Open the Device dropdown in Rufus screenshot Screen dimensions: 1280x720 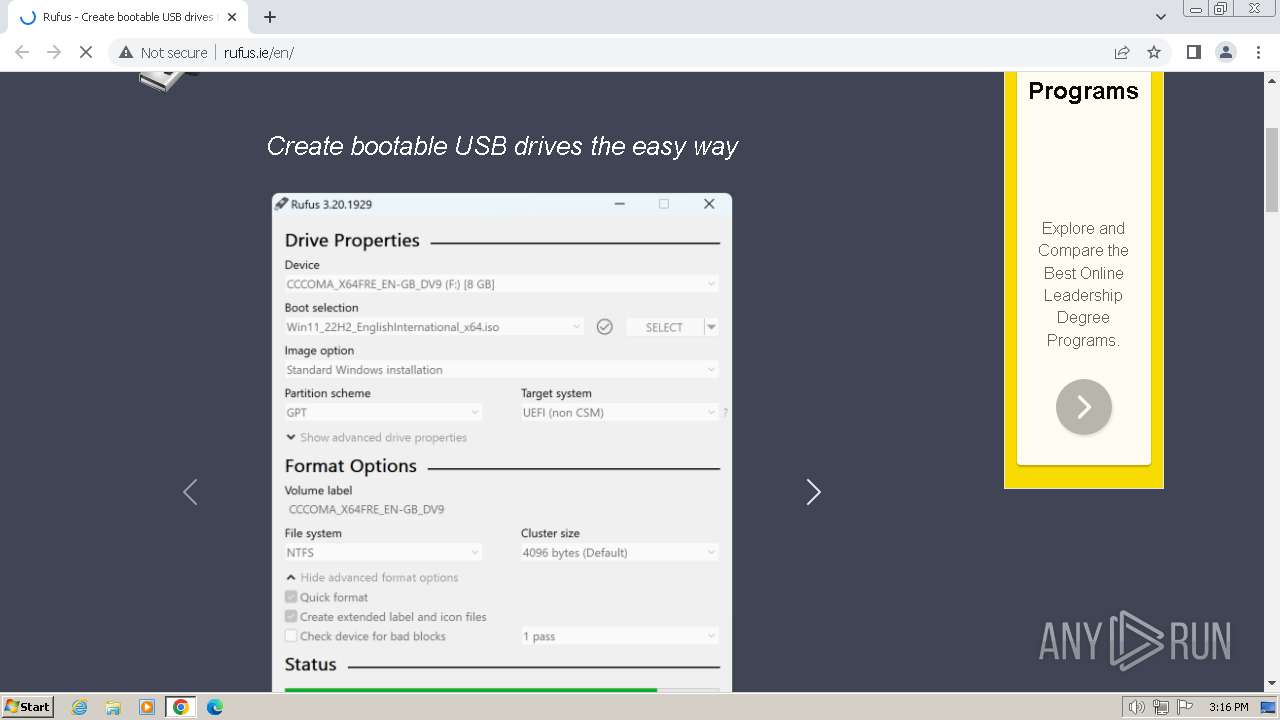[501, 284]
